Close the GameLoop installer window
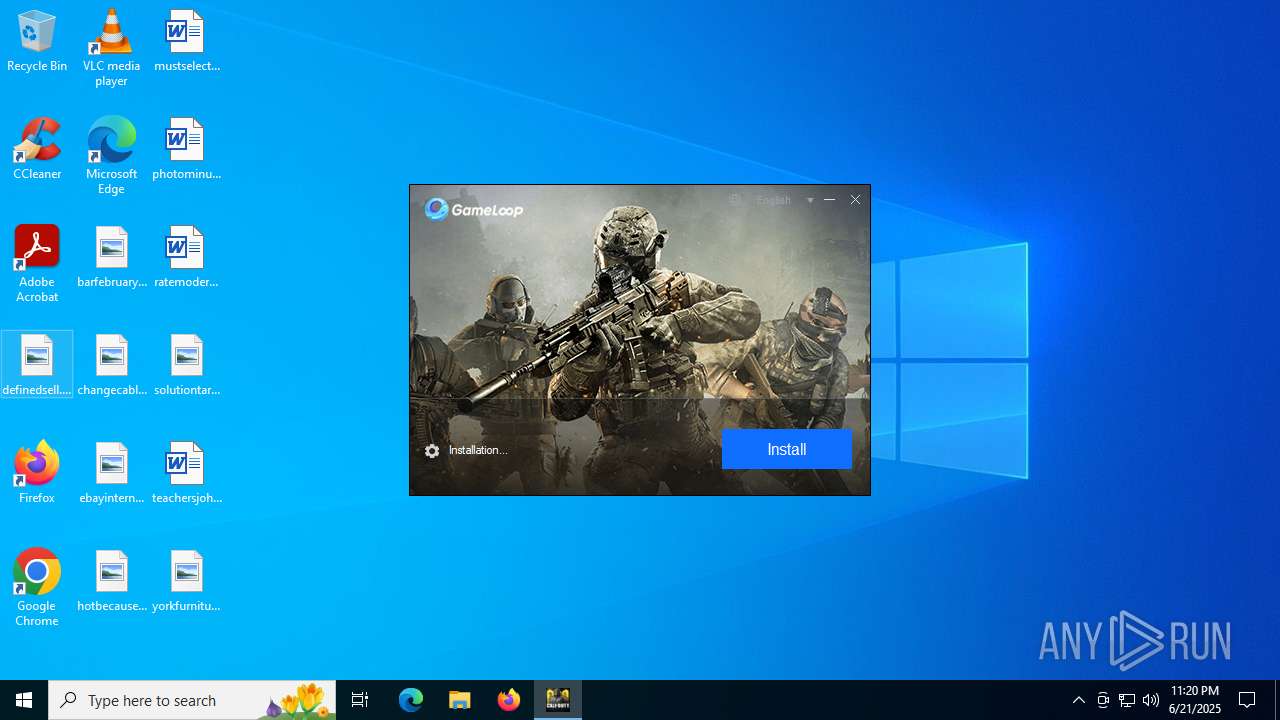 coord(855,200)
